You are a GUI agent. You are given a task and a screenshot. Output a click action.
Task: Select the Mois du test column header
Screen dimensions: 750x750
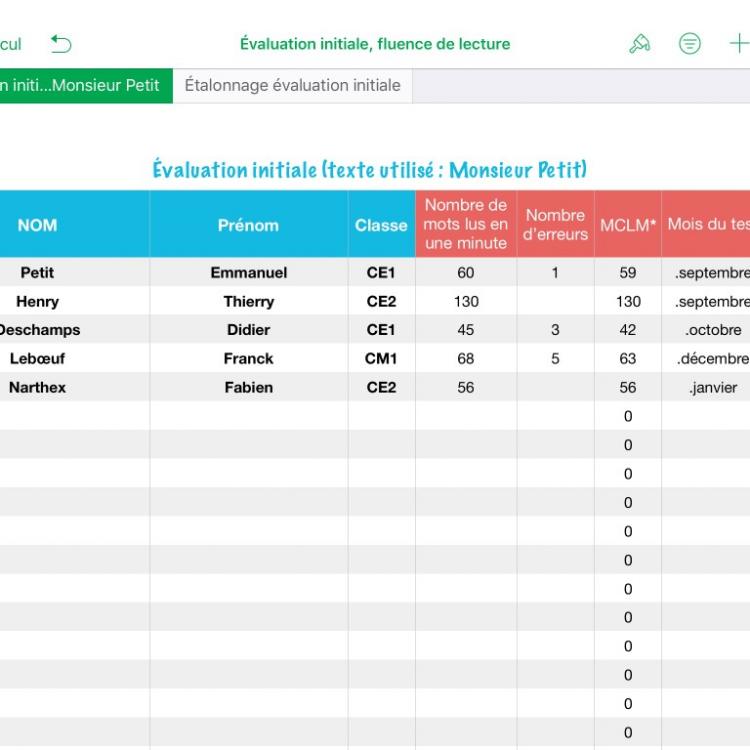pyautogui.click(x=706, y=224)
